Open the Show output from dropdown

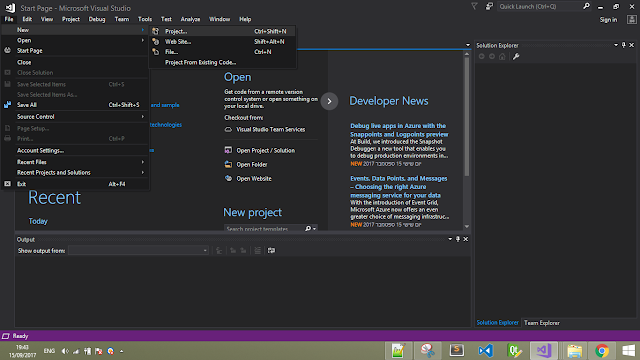click(x=138, y=250)
